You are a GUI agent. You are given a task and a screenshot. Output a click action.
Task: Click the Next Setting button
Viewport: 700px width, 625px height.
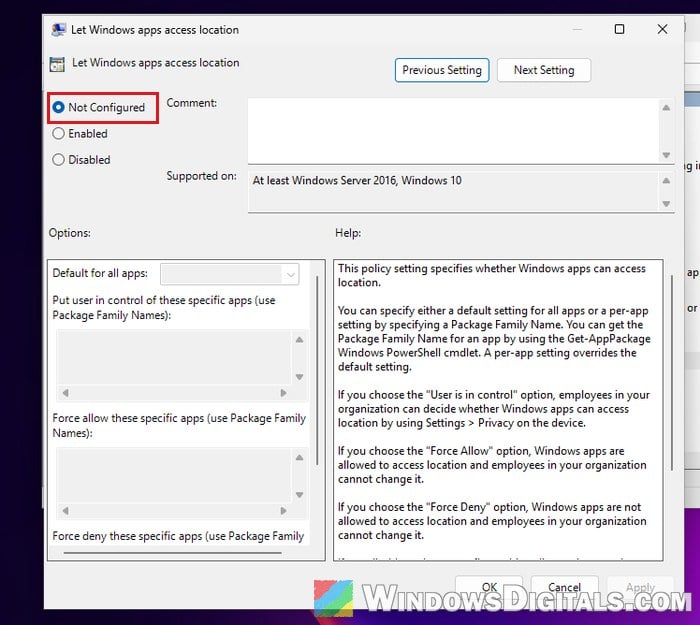click(x=544, y=70)
